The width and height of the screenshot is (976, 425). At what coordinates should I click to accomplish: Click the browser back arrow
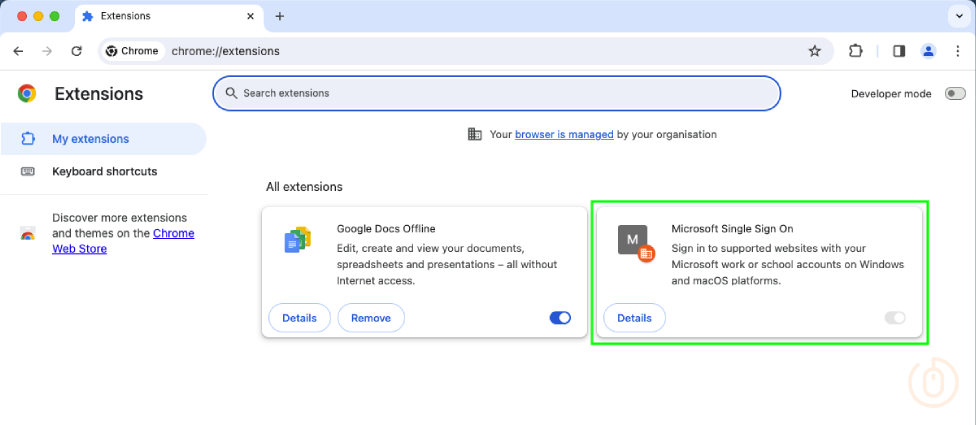(18, 51)
